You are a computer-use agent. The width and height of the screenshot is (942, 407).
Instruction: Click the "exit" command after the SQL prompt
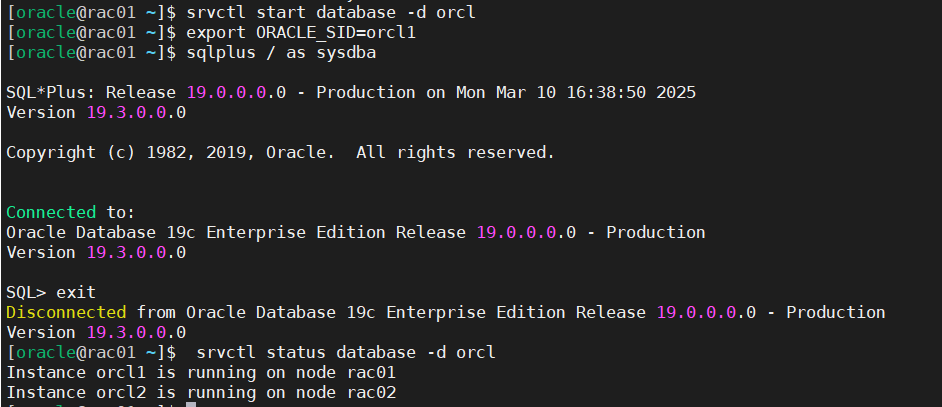pos(76,292)
